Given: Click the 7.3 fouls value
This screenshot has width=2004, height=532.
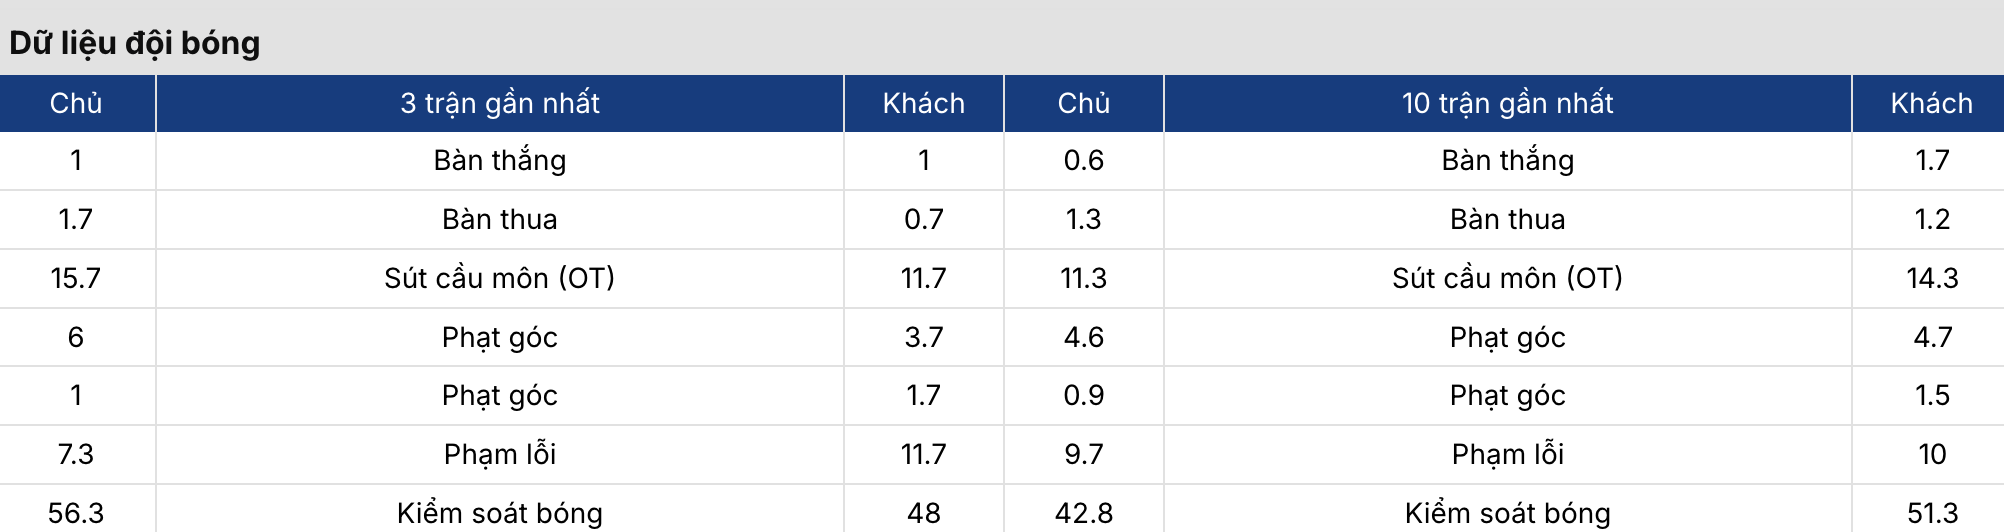Looking at the screenshot, I should click(76, 454).
